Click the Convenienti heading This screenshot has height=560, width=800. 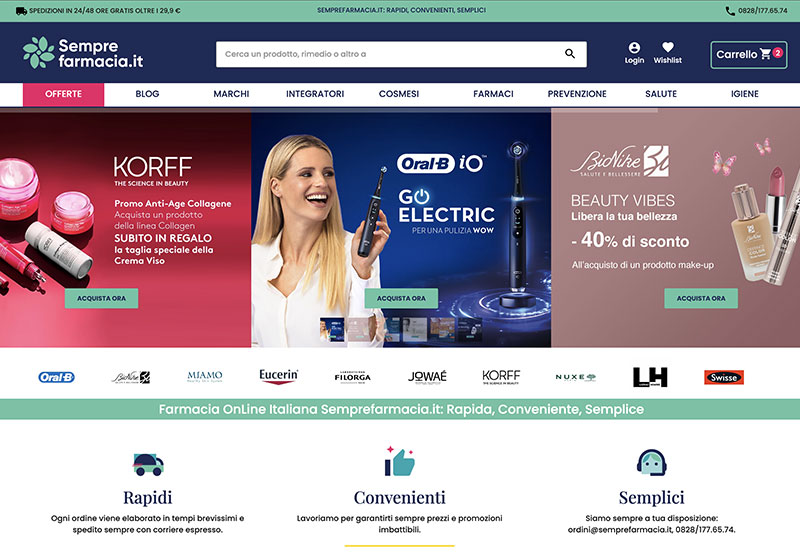tap(399, 497)
